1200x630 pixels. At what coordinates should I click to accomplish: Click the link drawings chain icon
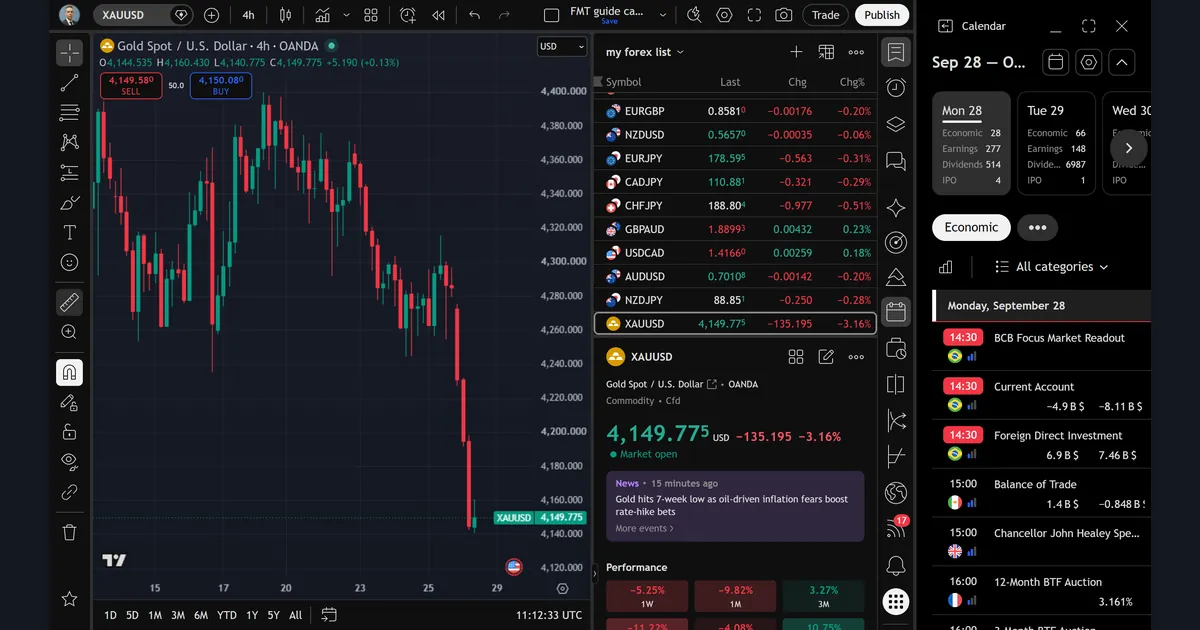point(69,491)
